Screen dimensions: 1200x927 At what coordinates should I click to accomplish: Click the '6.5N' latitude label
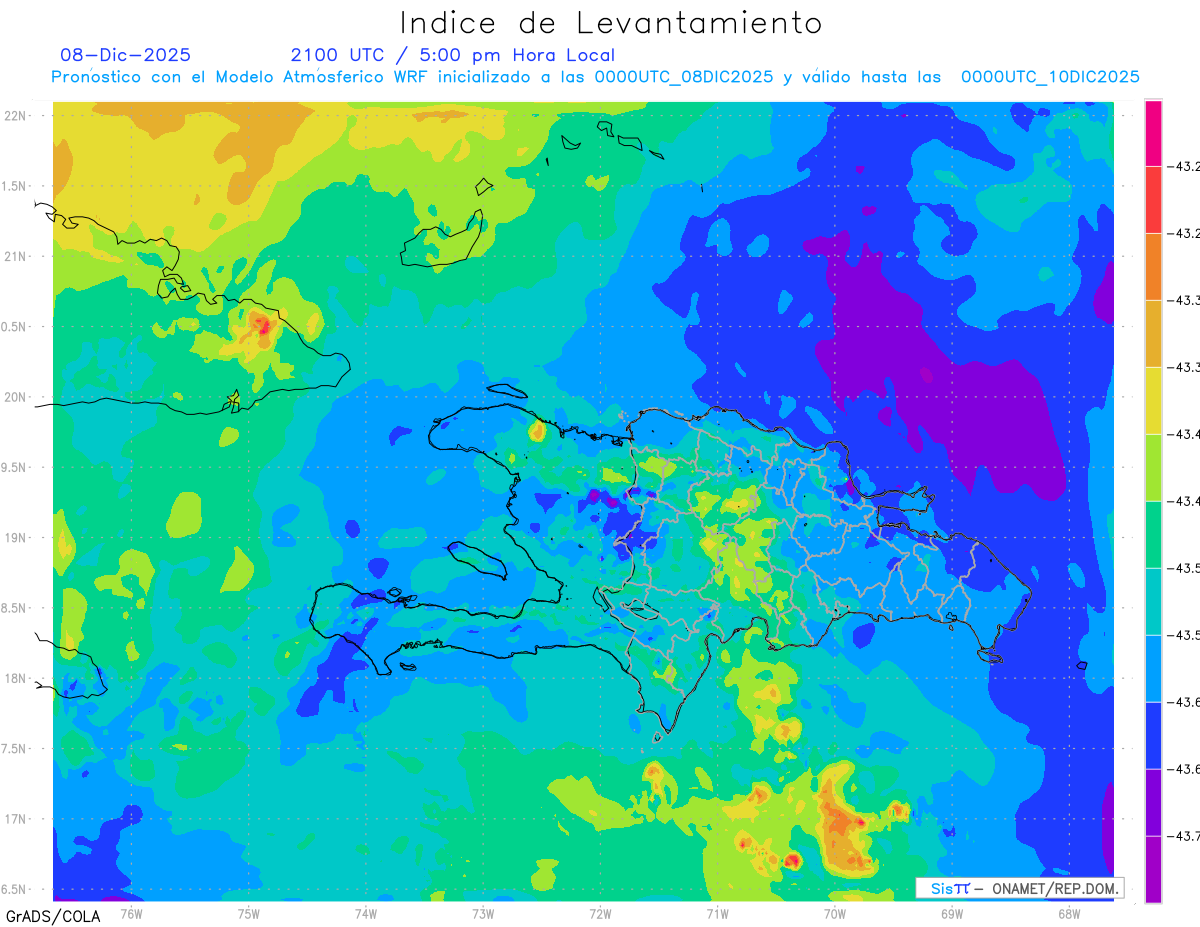click(15, 889)
